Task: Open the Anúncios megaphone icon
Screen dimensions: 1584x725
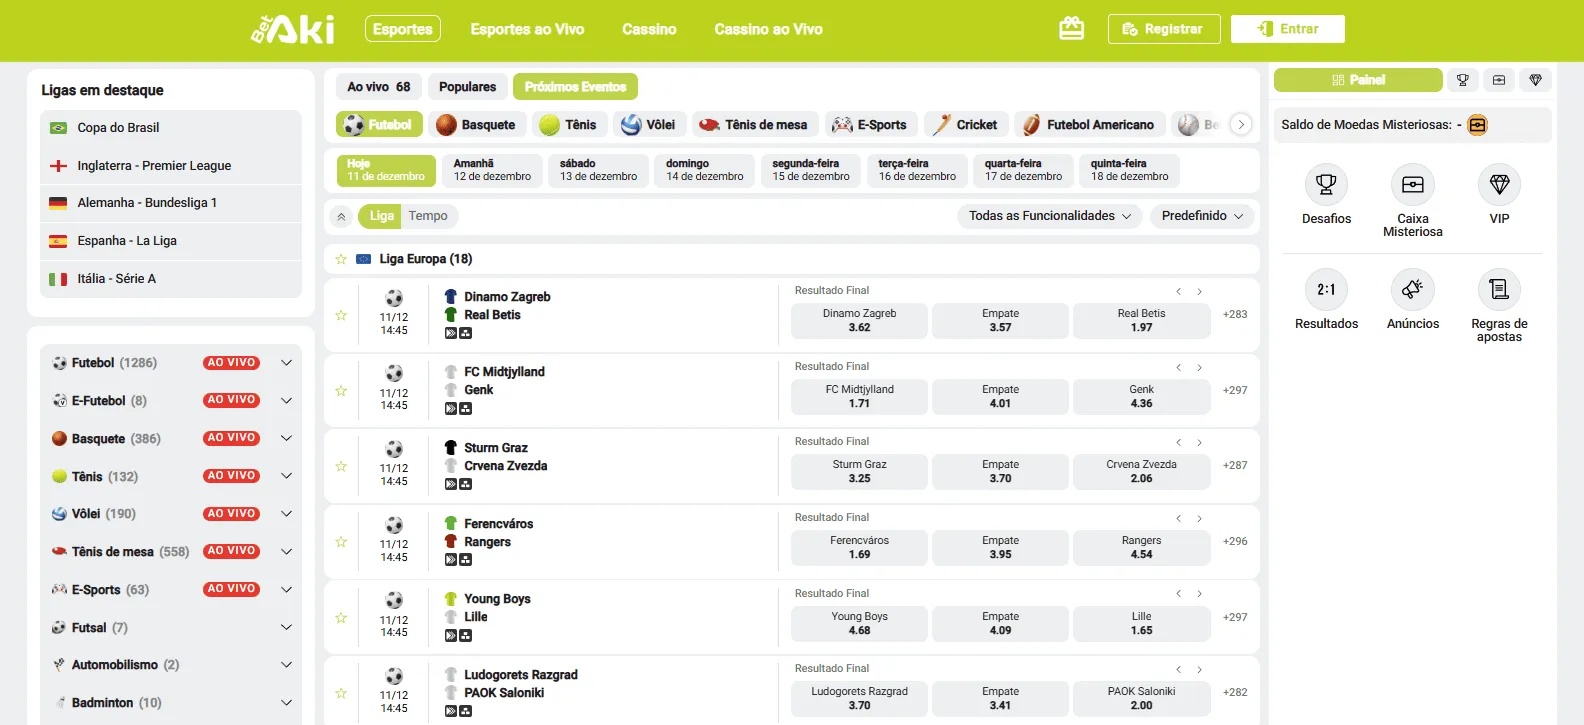Action: [1412, 290]
